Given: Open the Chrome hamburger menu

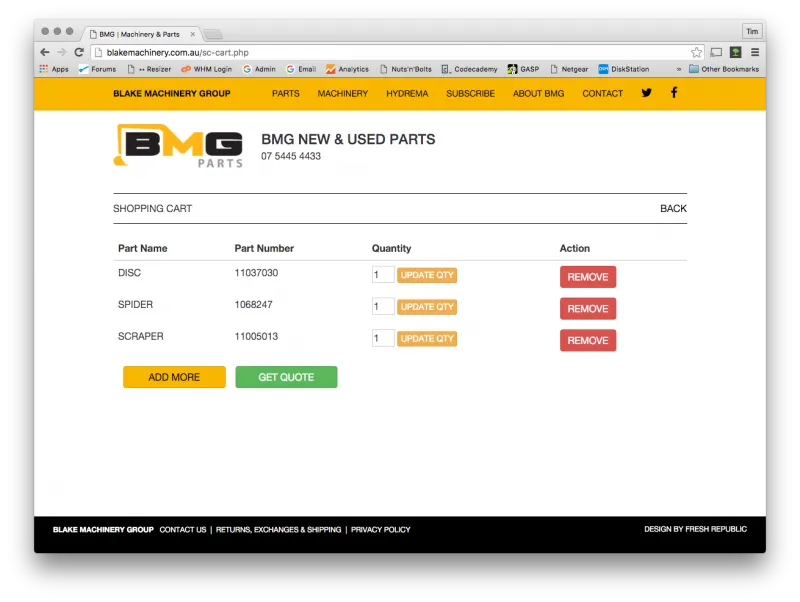Looking at the screenshot, I should point(755,52).
